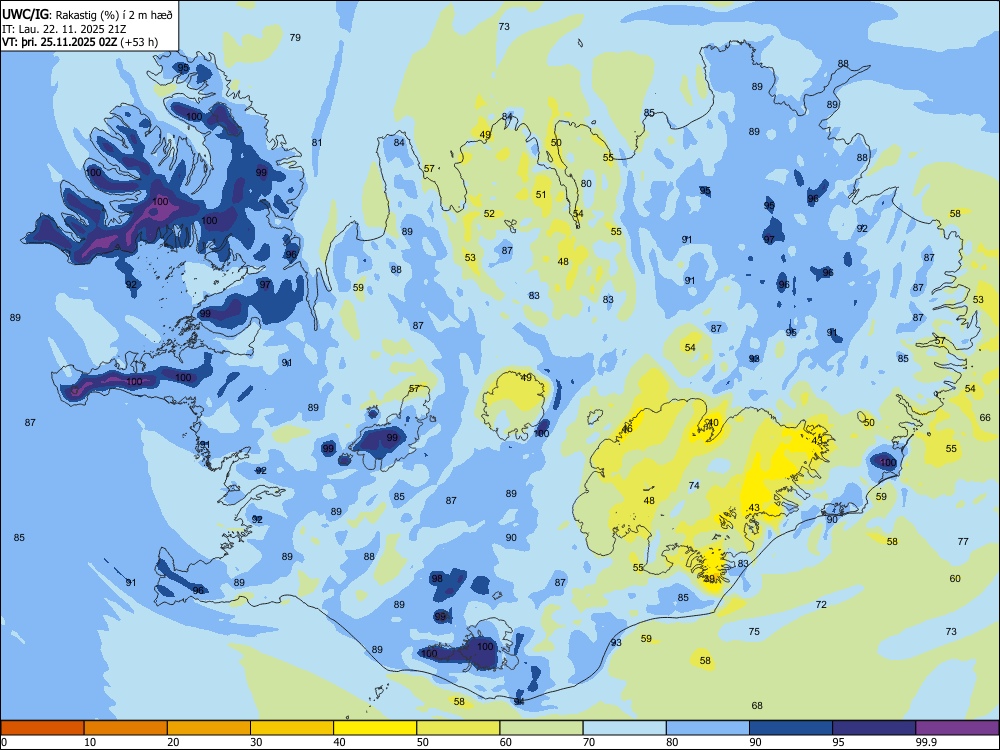
Task: Click the legend tick label 99.9
Action: click(x=926, y=742)
